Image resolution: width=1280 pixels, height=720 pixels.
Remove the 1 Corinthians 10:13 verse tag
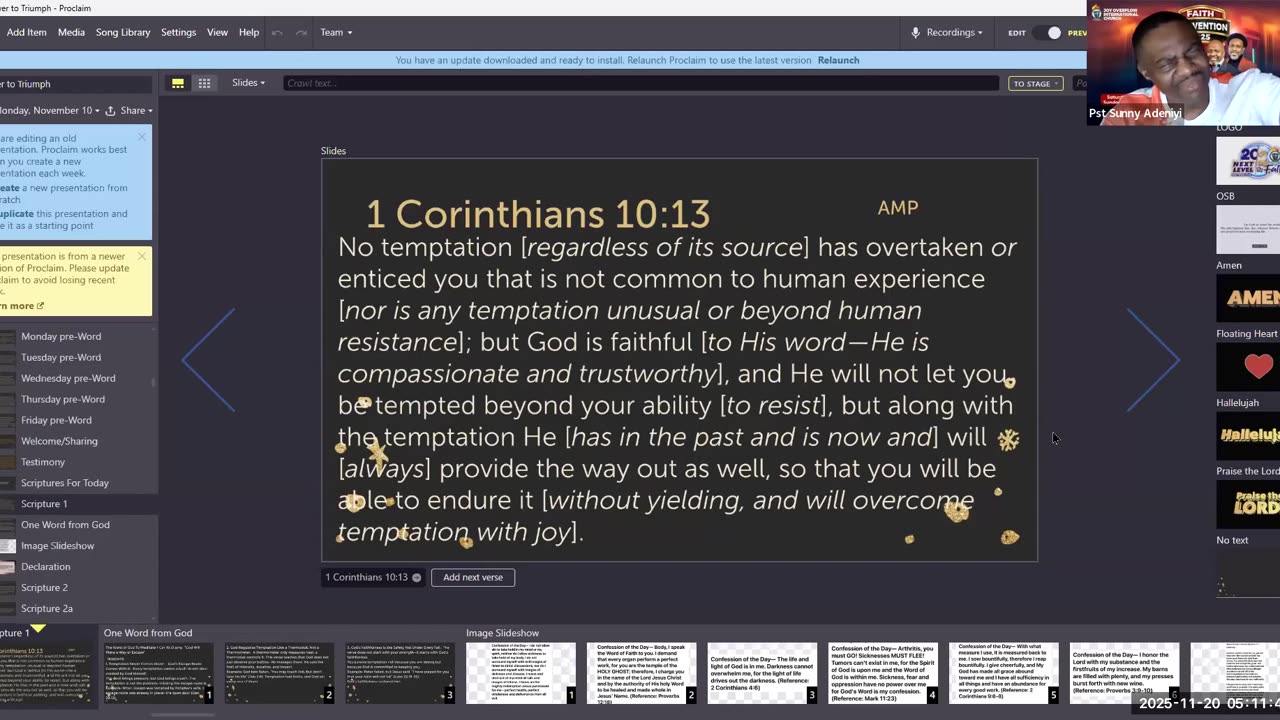(x=417, y=577)
